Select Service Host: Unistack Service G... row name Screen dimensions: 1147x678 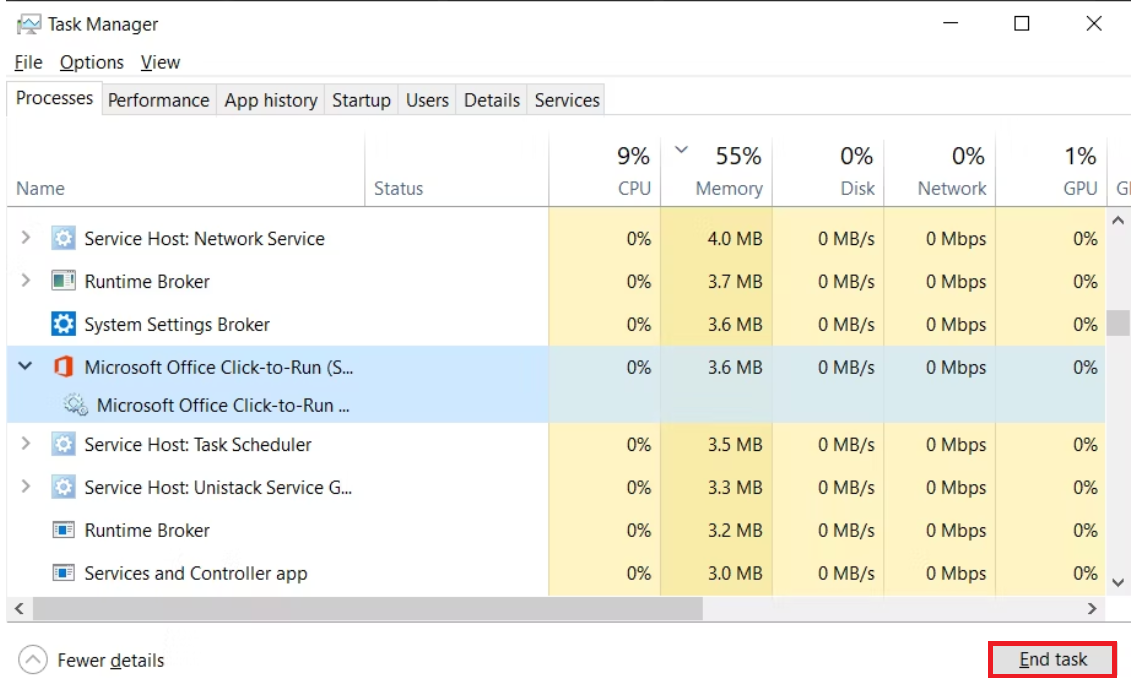(x=218, y=487)
